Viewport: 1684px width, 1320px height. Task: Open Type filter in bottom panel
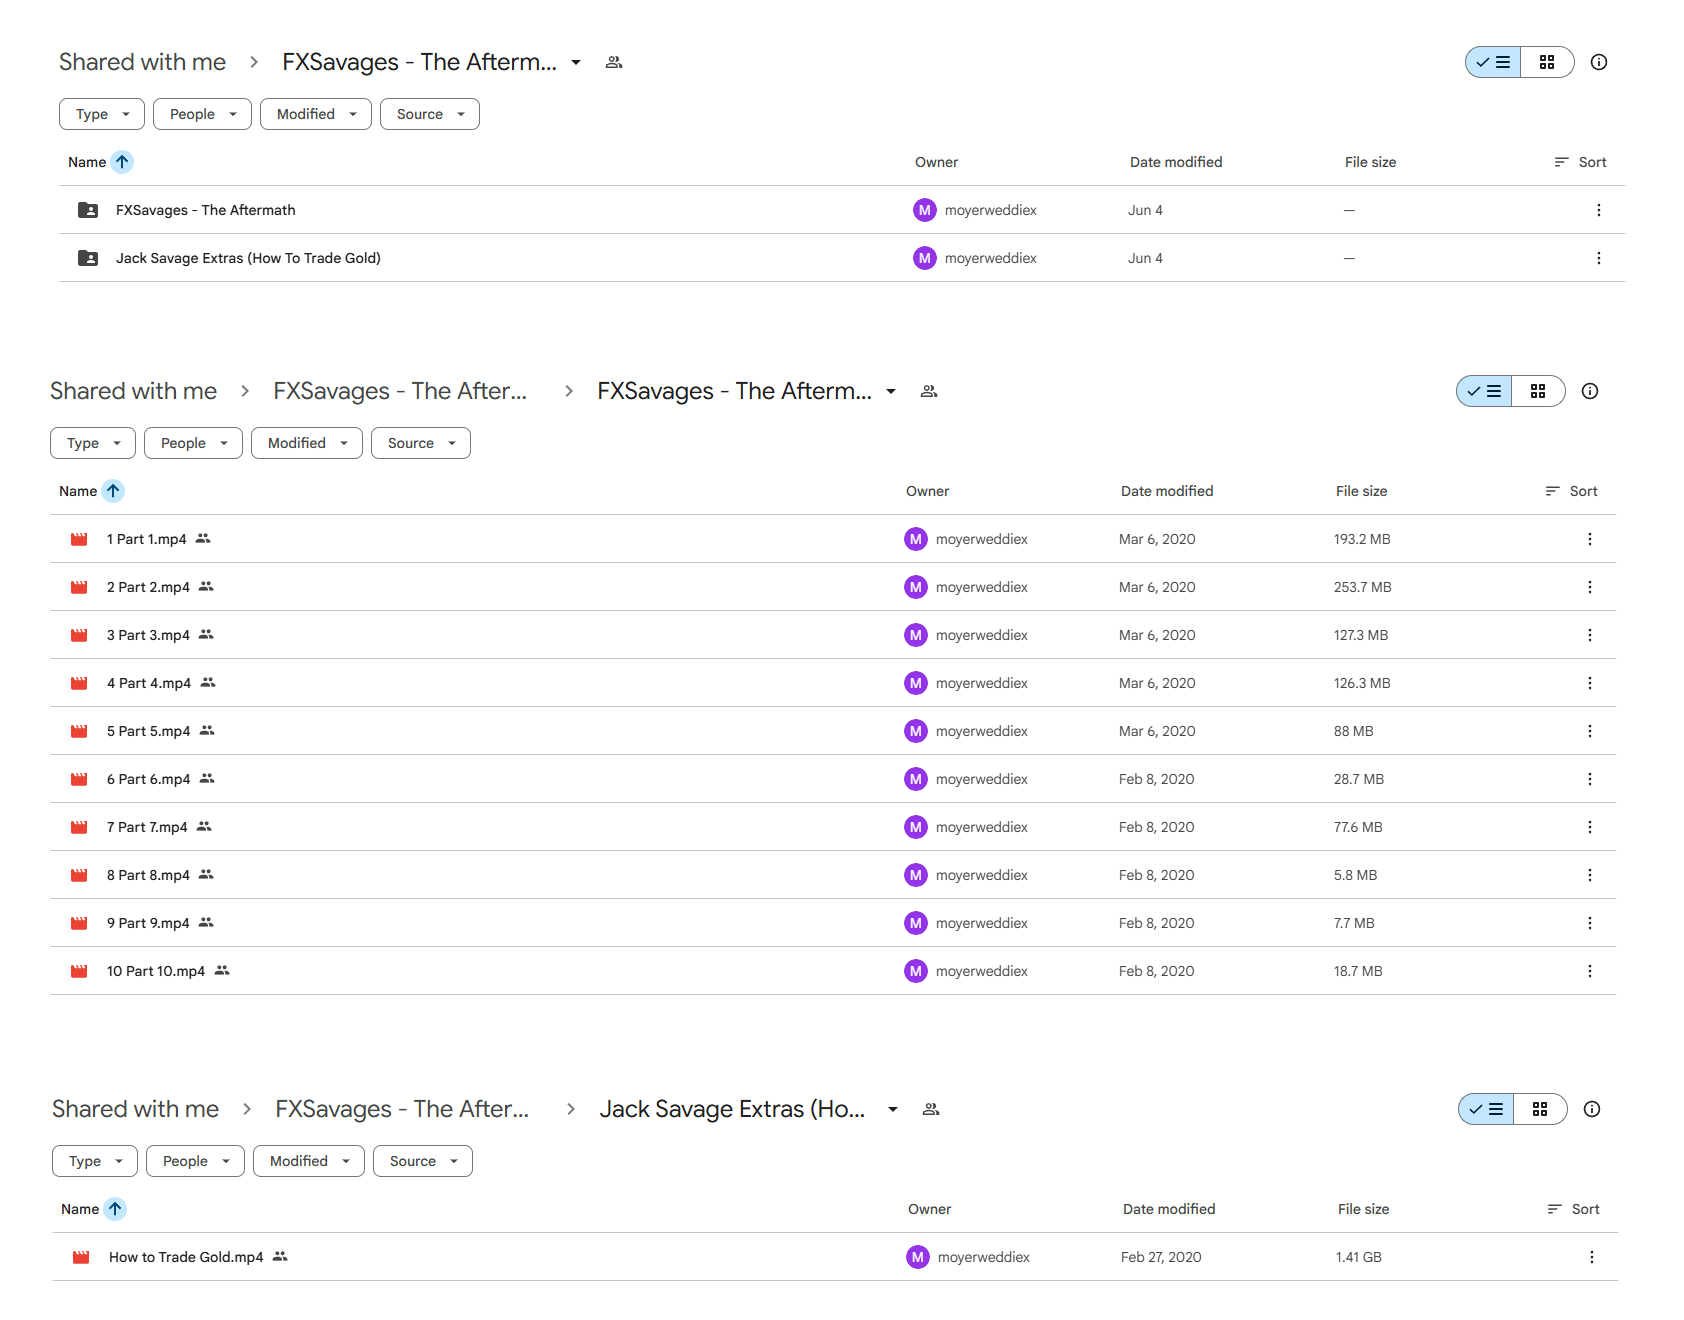click(x=95, y=1161)
